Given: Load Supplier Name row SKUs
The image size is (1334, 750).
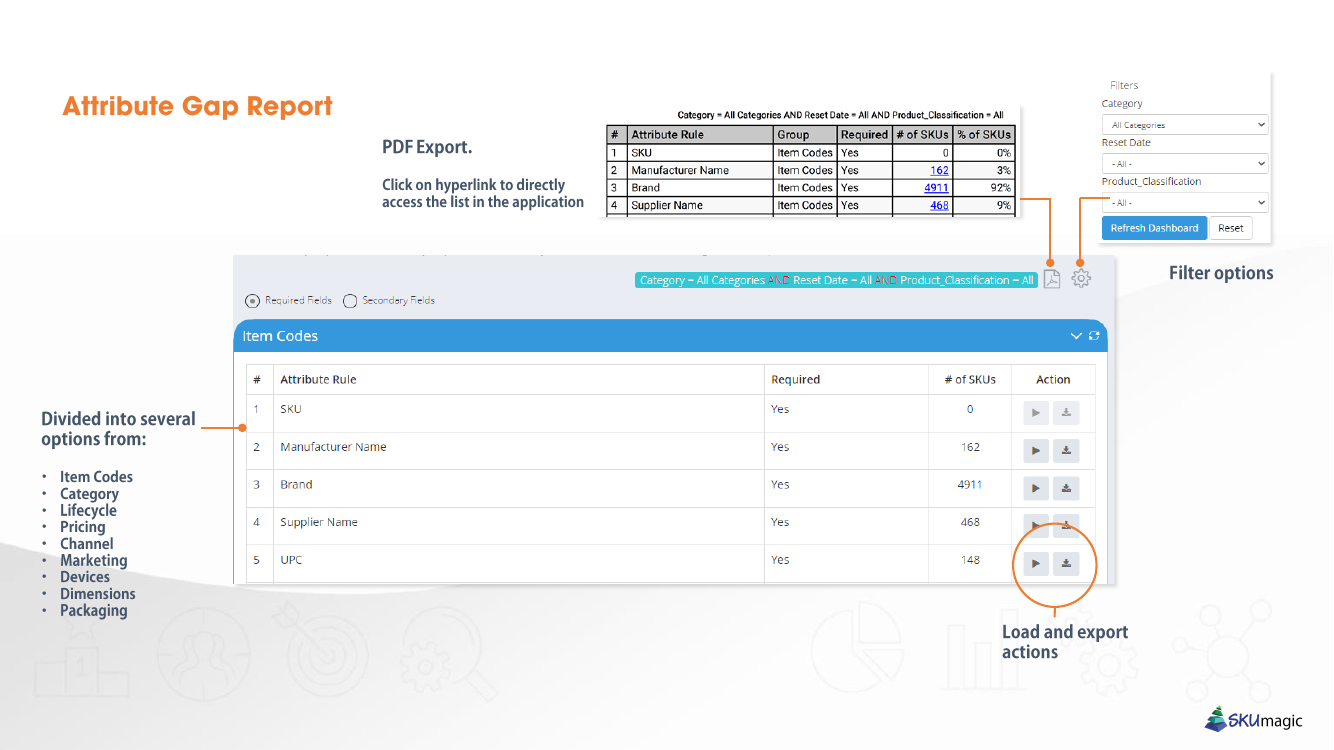Looking at the screenshot, I should coord(1036,526).
